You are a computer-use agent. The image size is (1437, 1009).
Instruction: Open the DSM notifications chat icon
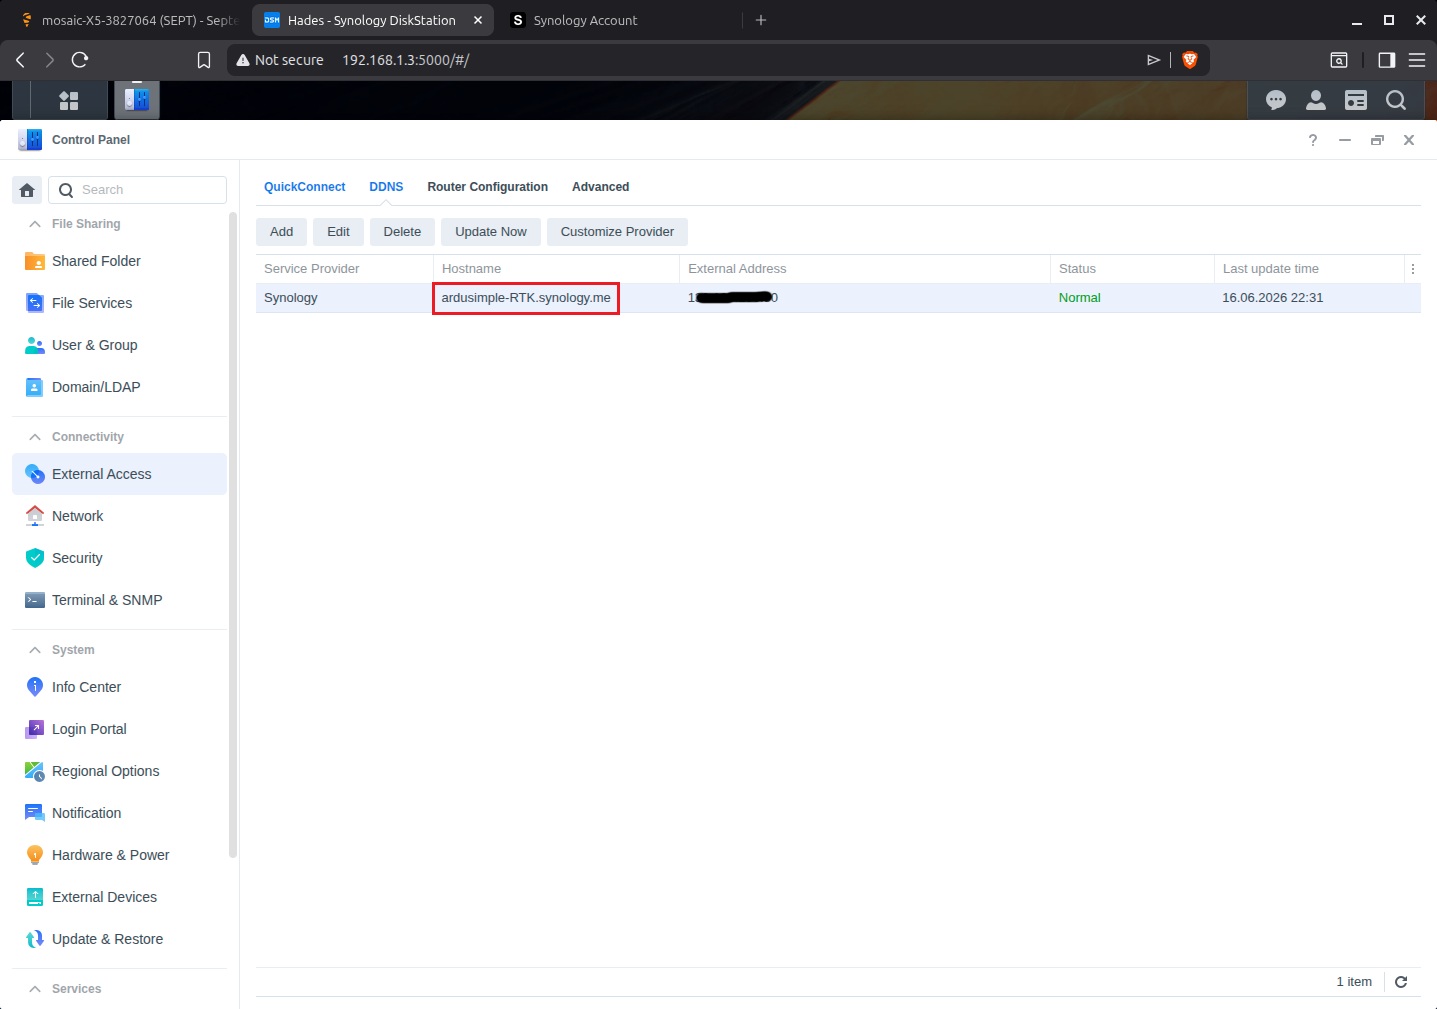1276,100
